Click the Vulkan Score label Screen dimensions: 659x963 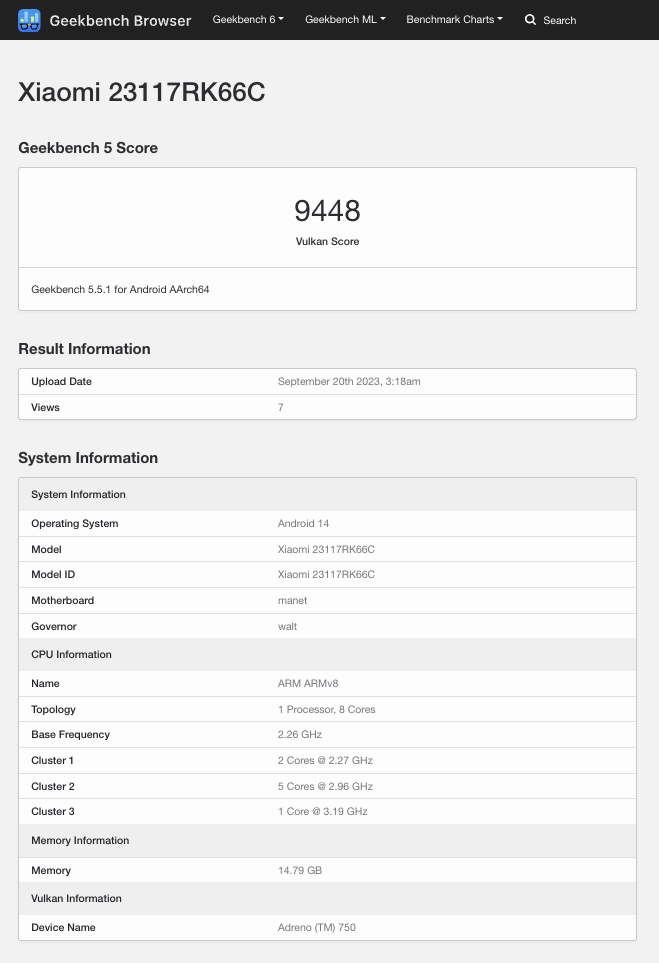[327, 241]
